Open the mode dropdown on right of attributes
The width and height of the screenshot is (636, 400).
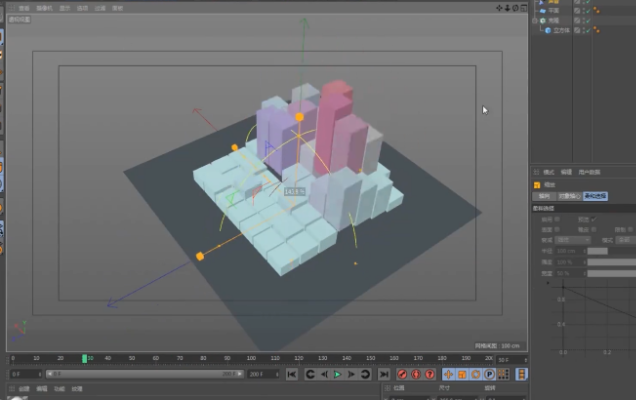[x=624, y=240]
